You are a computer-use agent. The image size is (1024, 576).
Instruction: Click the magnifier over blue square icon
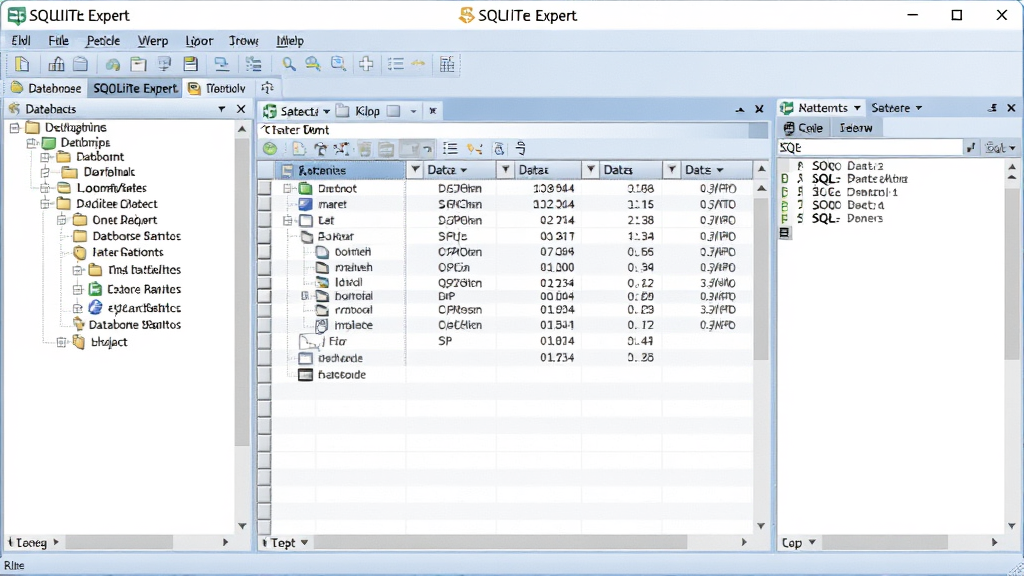click(x=338, y=64)
